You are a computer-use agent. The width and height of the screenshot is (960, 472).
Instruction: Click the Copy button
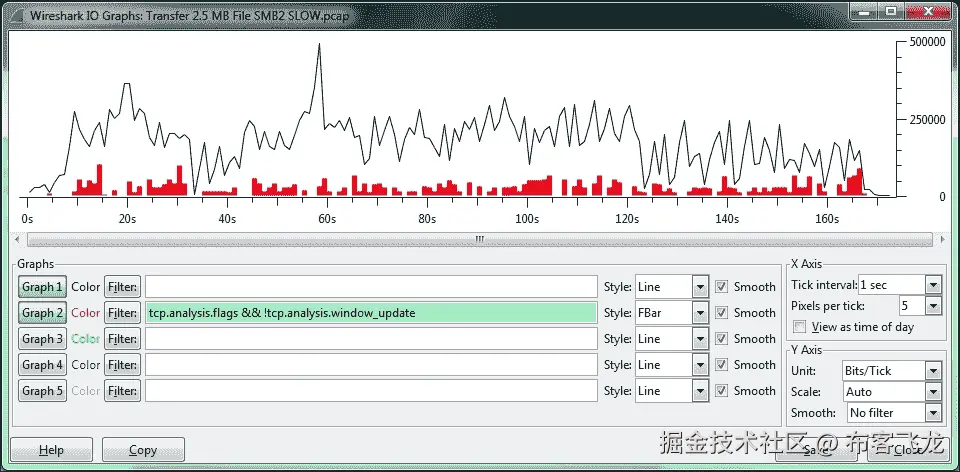143,450
